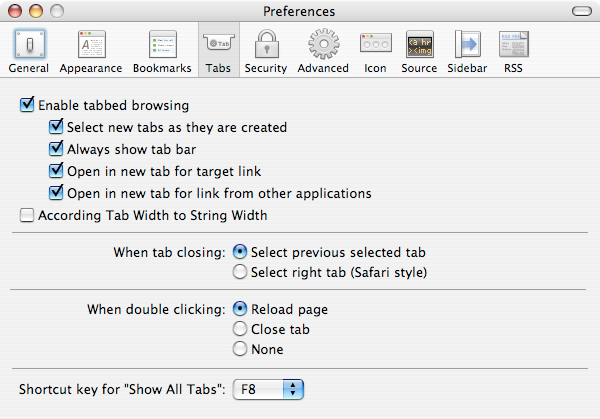The width and height of the screenshot is (600, 419).
Task: Select the Security padlock icon
Action: point(265,50)
